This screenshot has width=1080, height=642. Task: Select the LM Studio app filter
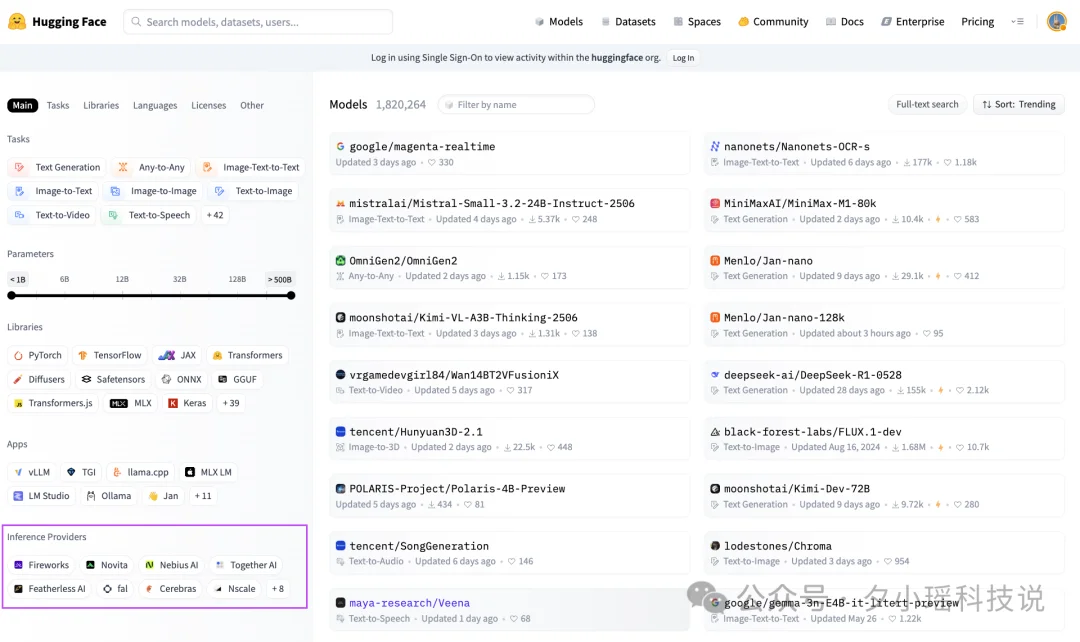41,496
